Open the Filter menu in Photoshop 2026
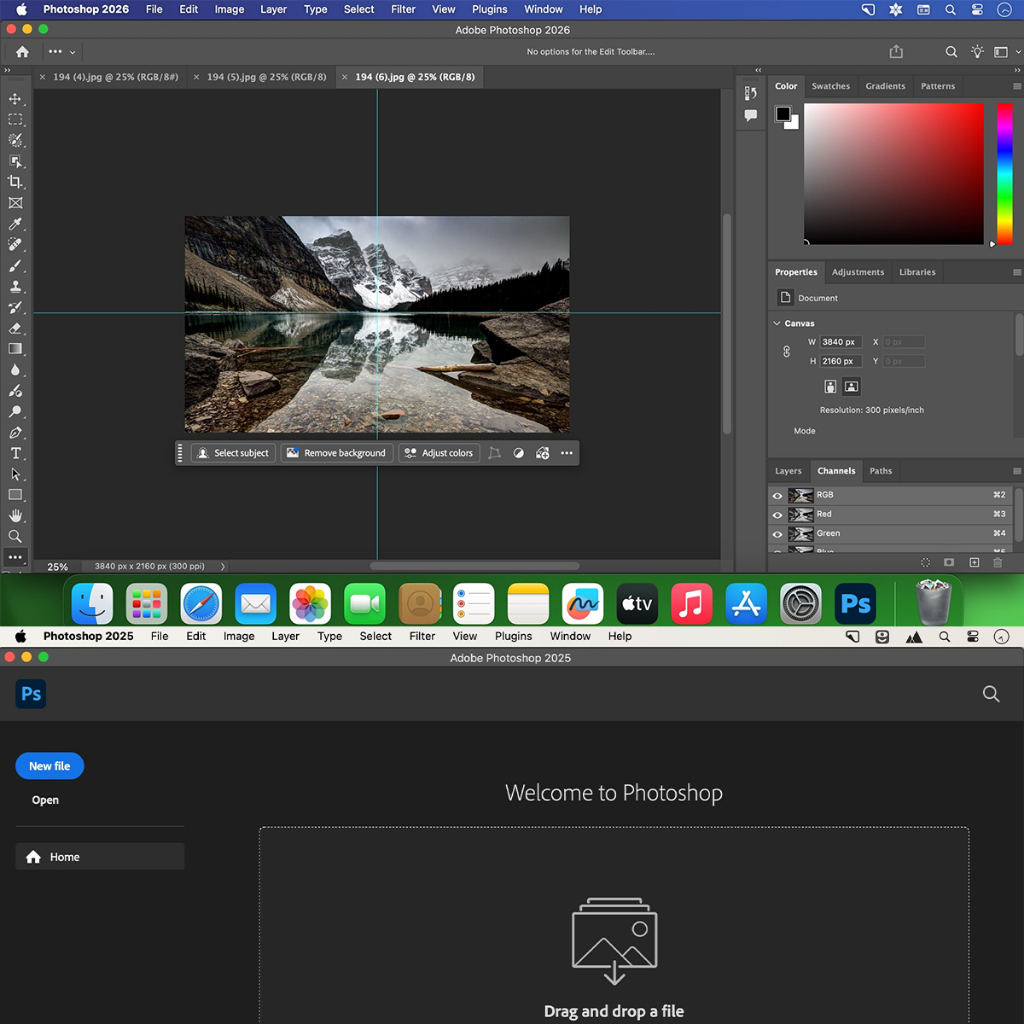Screen dimensions: 1024x1024 403,9
